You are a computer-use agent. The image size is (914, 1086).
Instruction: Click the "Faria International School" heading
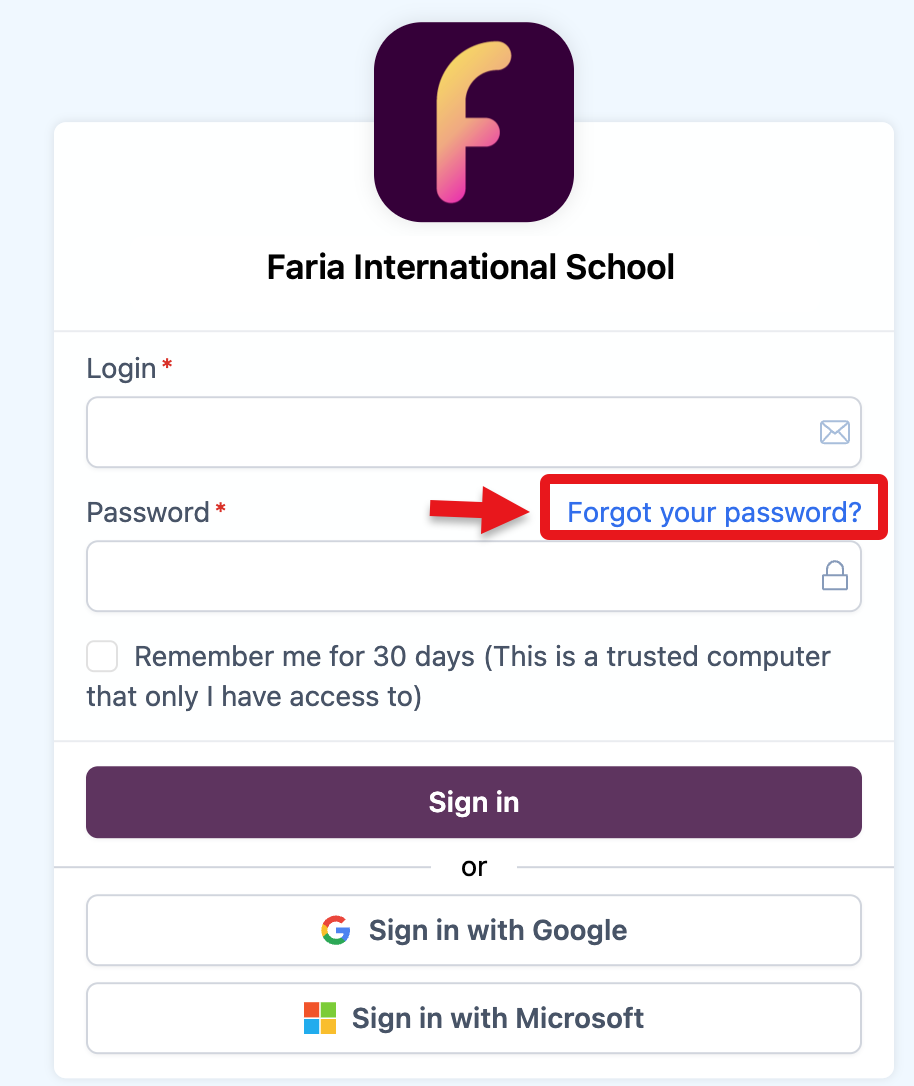(471, 267)
